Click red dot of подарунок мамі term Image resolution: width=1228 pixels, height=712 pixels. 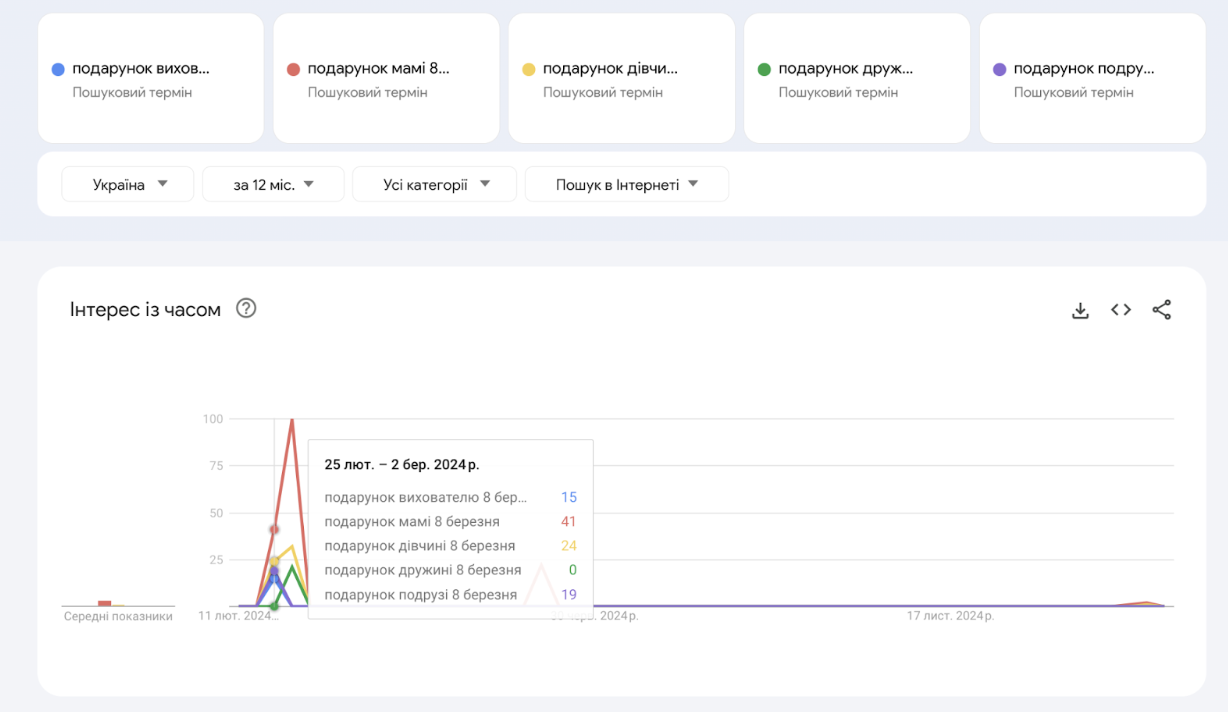293,69
